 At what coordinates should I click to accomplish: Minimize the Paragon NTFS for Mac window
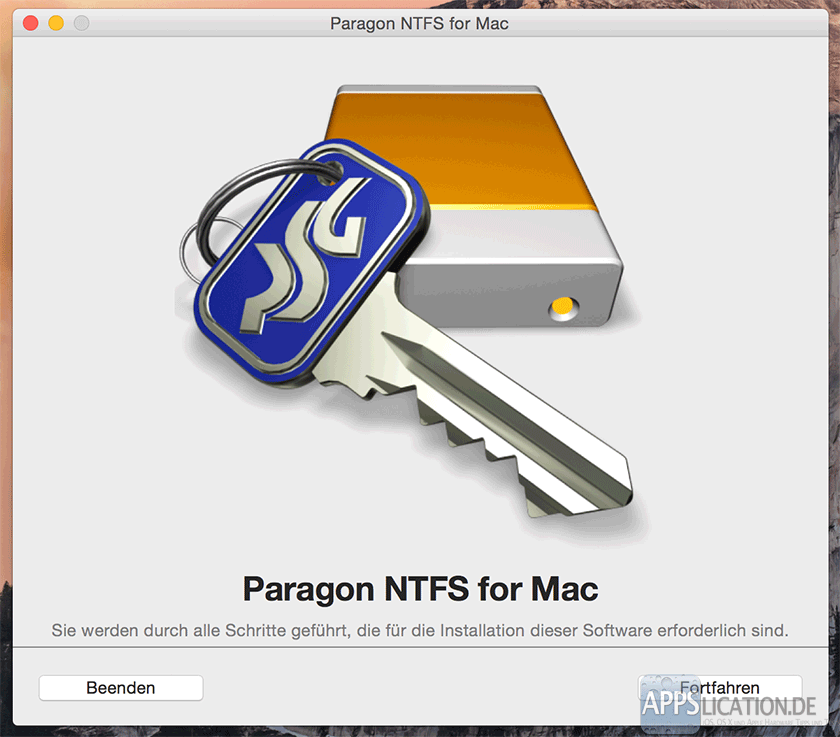click(56, 23)
